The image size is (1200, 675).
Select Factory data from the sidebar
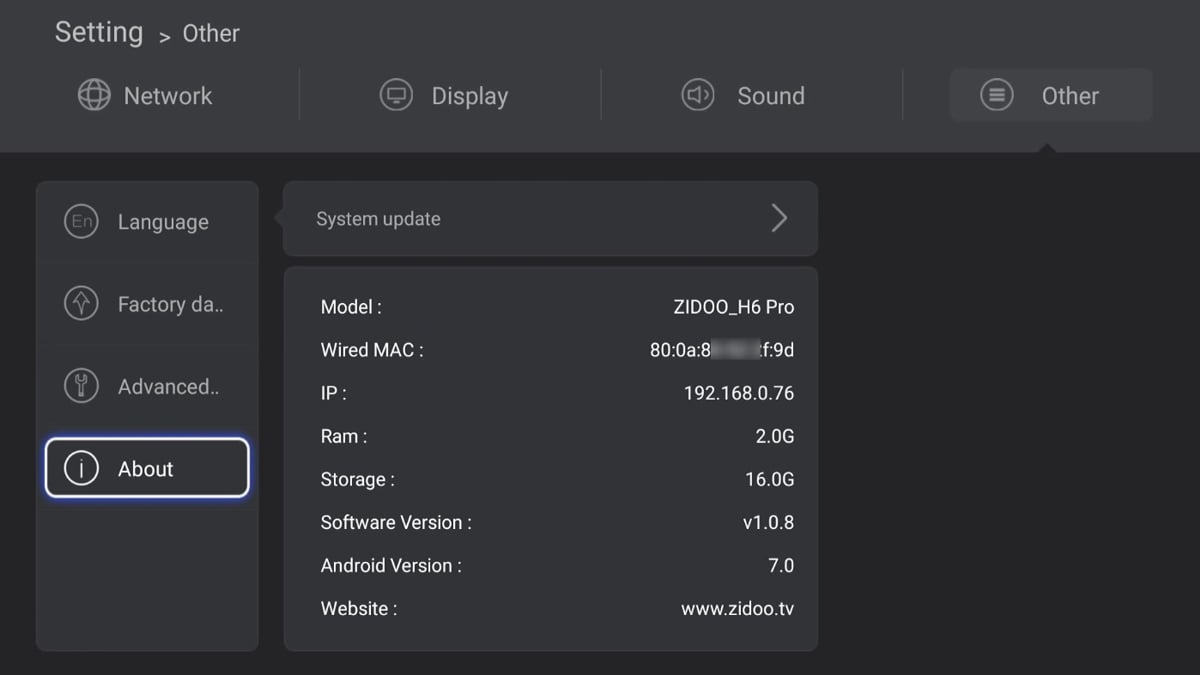(147, 304)
